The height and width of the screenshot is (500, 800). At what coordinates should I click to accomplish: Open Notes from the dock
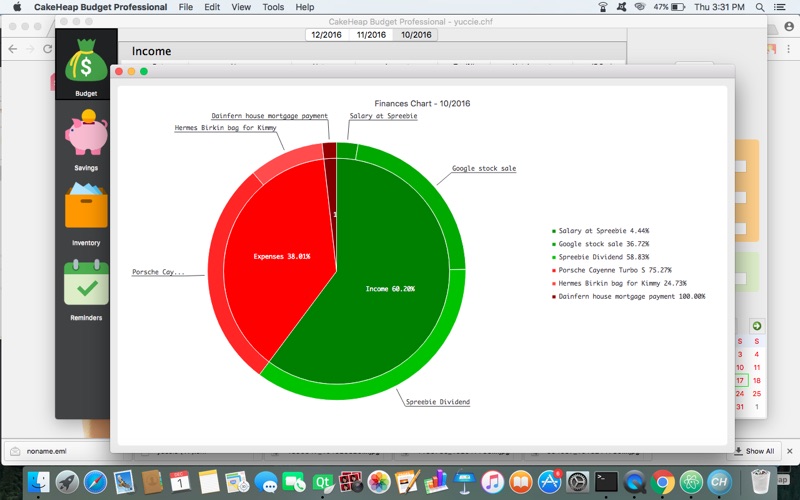pyautogui.click(x=209, y=482)
